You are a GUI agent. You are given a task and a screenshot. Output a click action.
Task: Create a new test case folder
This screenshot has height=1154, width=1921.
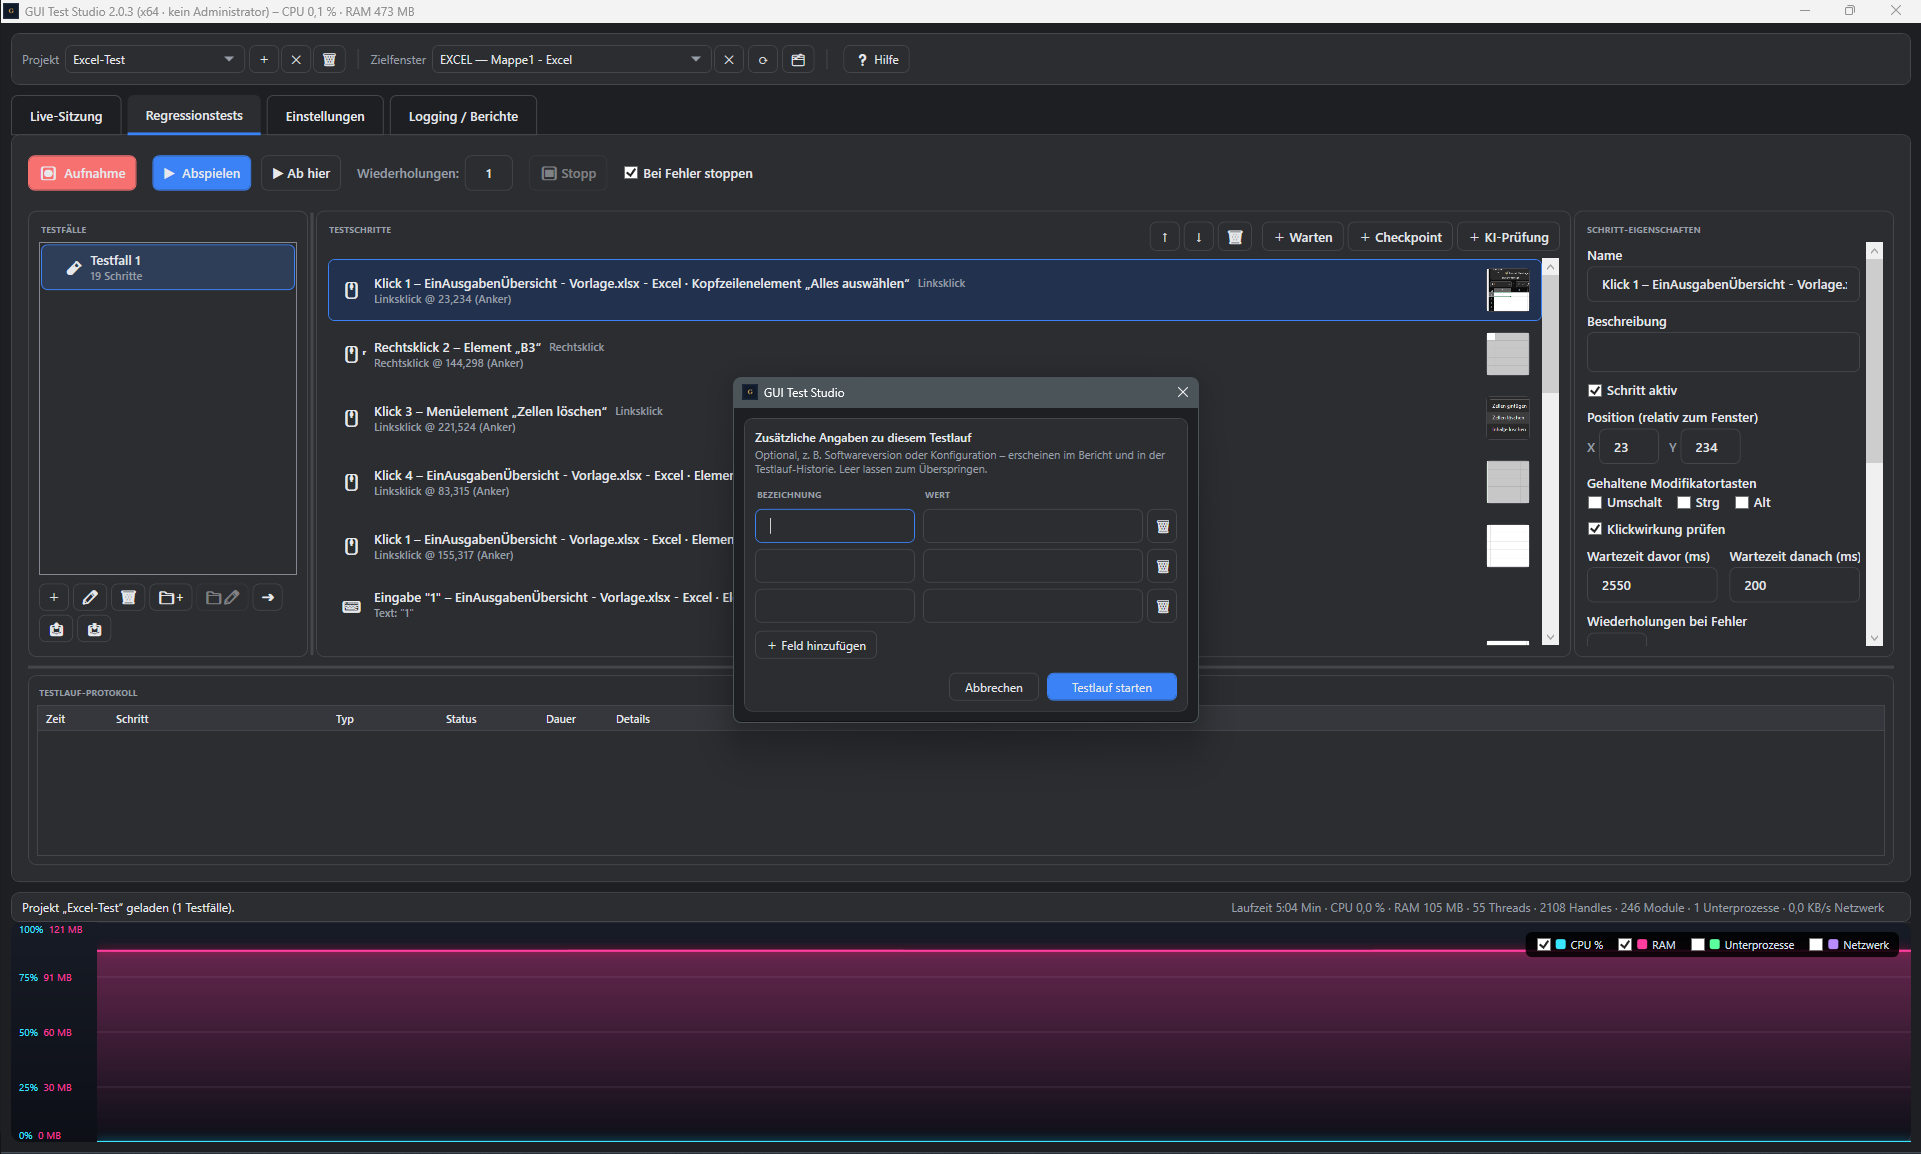(x=171, y=598)
